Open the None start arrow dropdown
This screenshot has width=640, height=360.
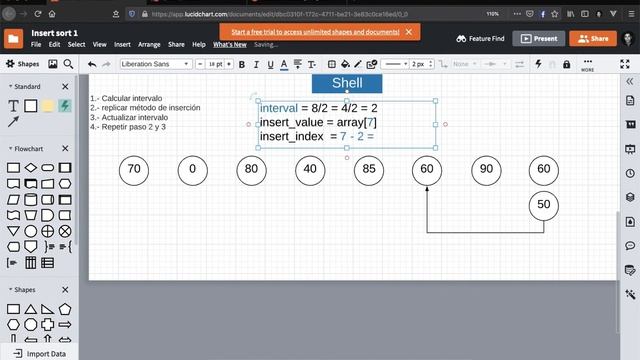464,64
